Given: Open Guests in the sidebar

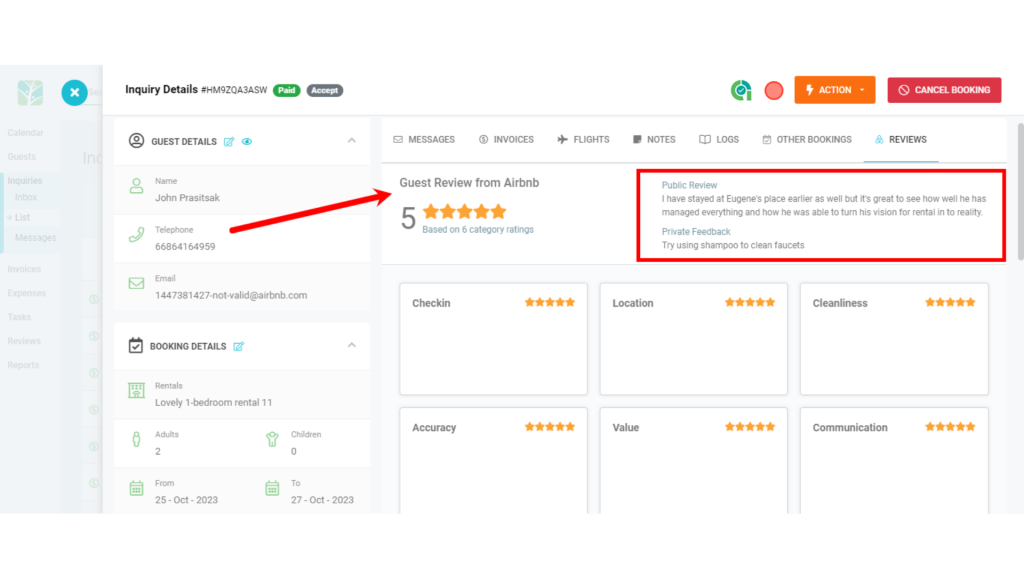Looking at the screenshot, I should click(22, 157).
